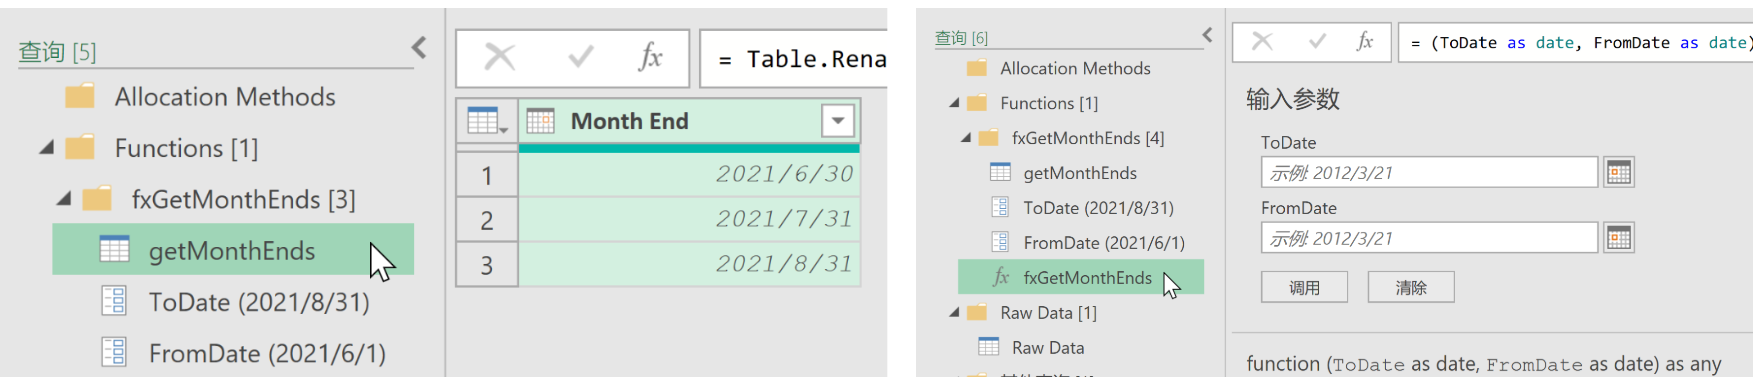Select cell 2021/8/31 in the table
The image size is (1759, 385).
689,264
